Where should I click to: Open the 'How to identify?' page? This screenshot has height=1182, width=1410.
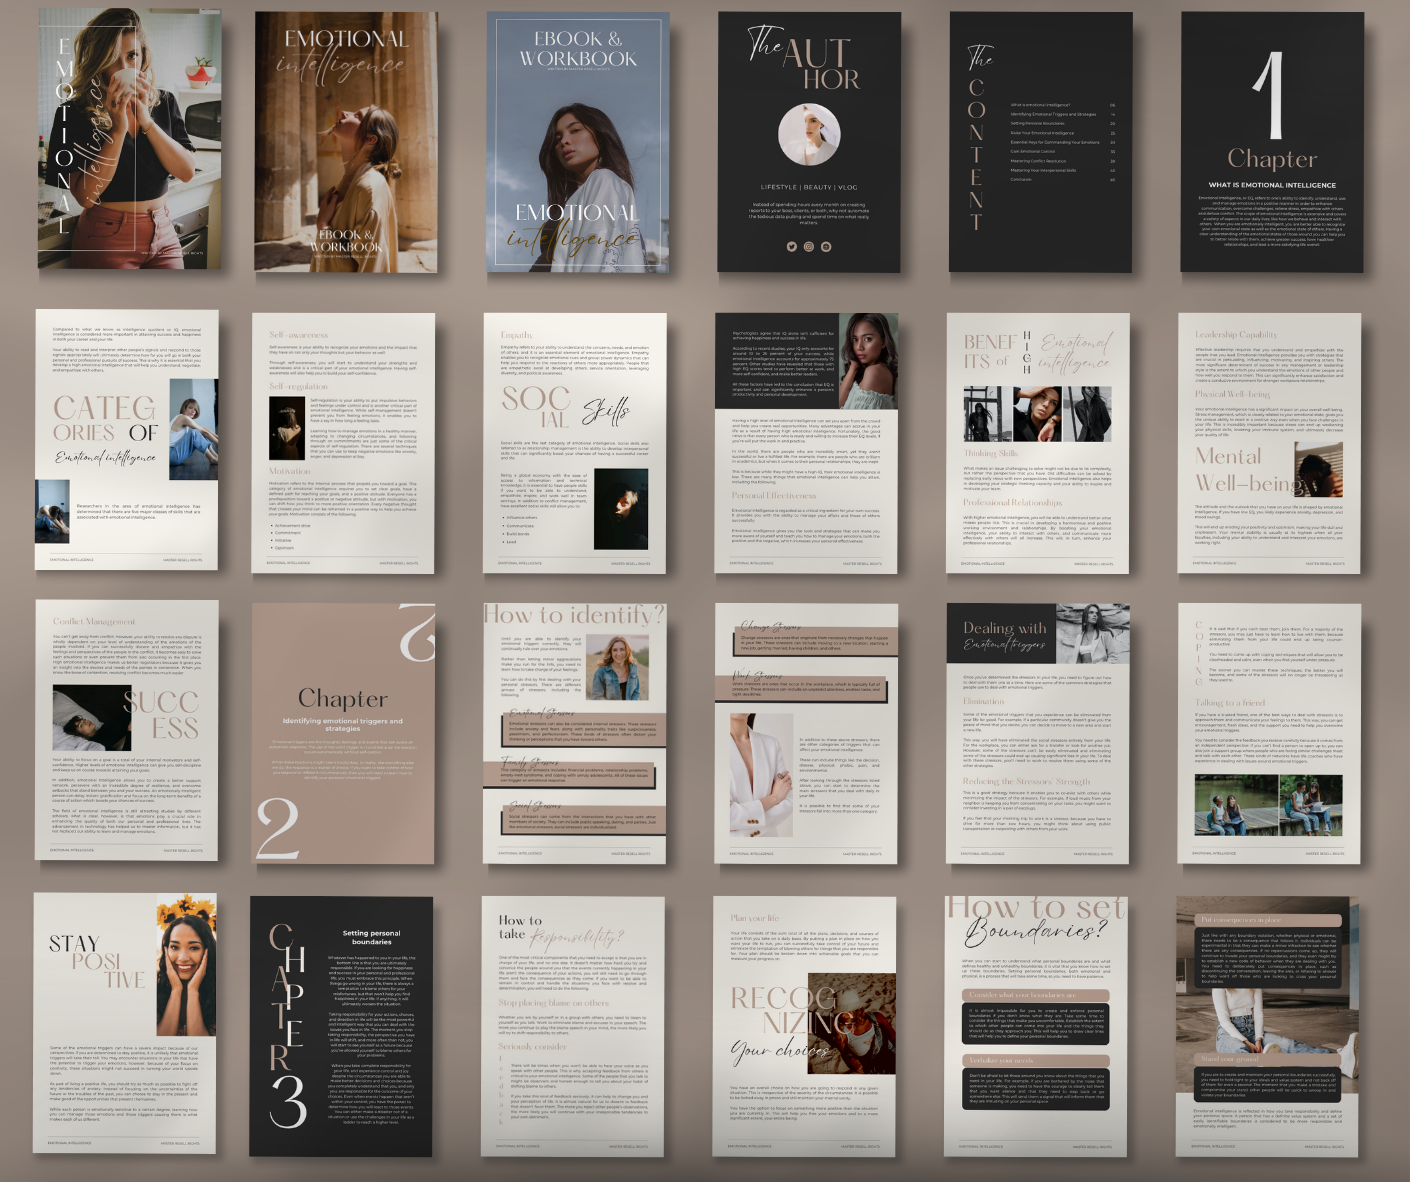(x=574, y=732)
